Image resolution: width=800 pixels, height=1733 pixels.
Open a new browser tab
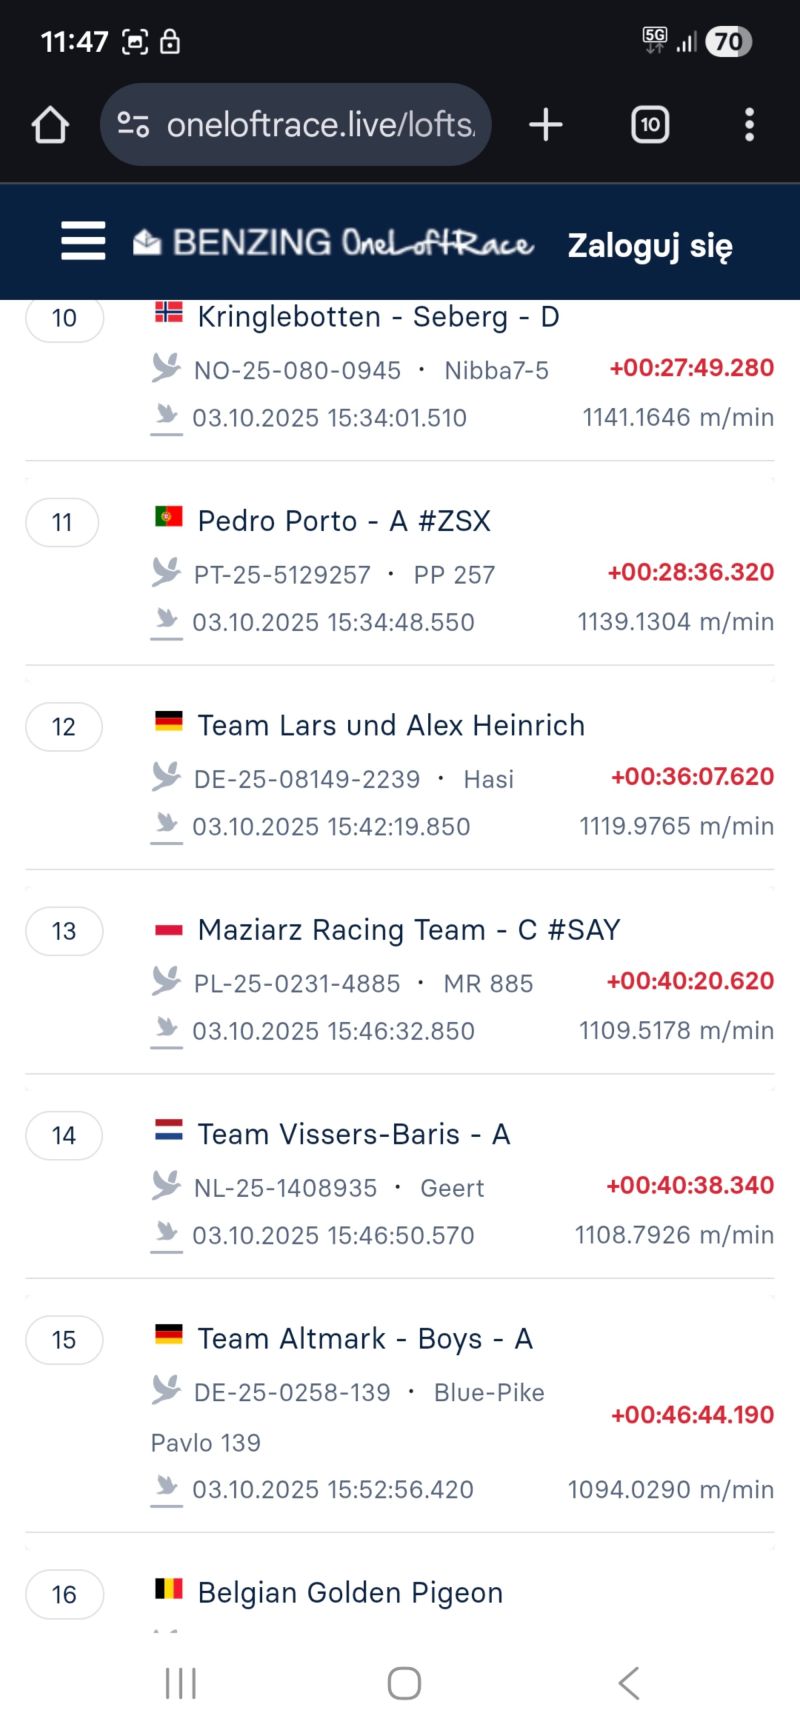[546, 125]
